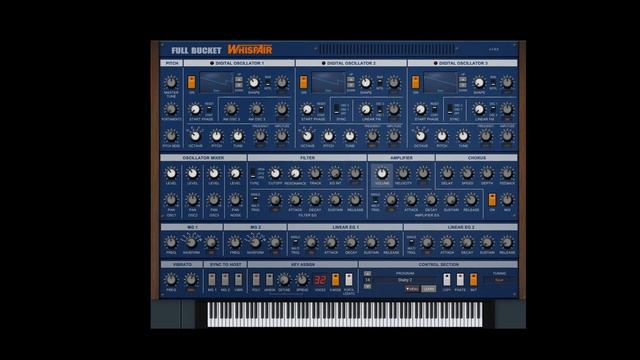640x360 pixels.
Task: Toggle Sync to Host VIBR switch
Action: point(238,280)
